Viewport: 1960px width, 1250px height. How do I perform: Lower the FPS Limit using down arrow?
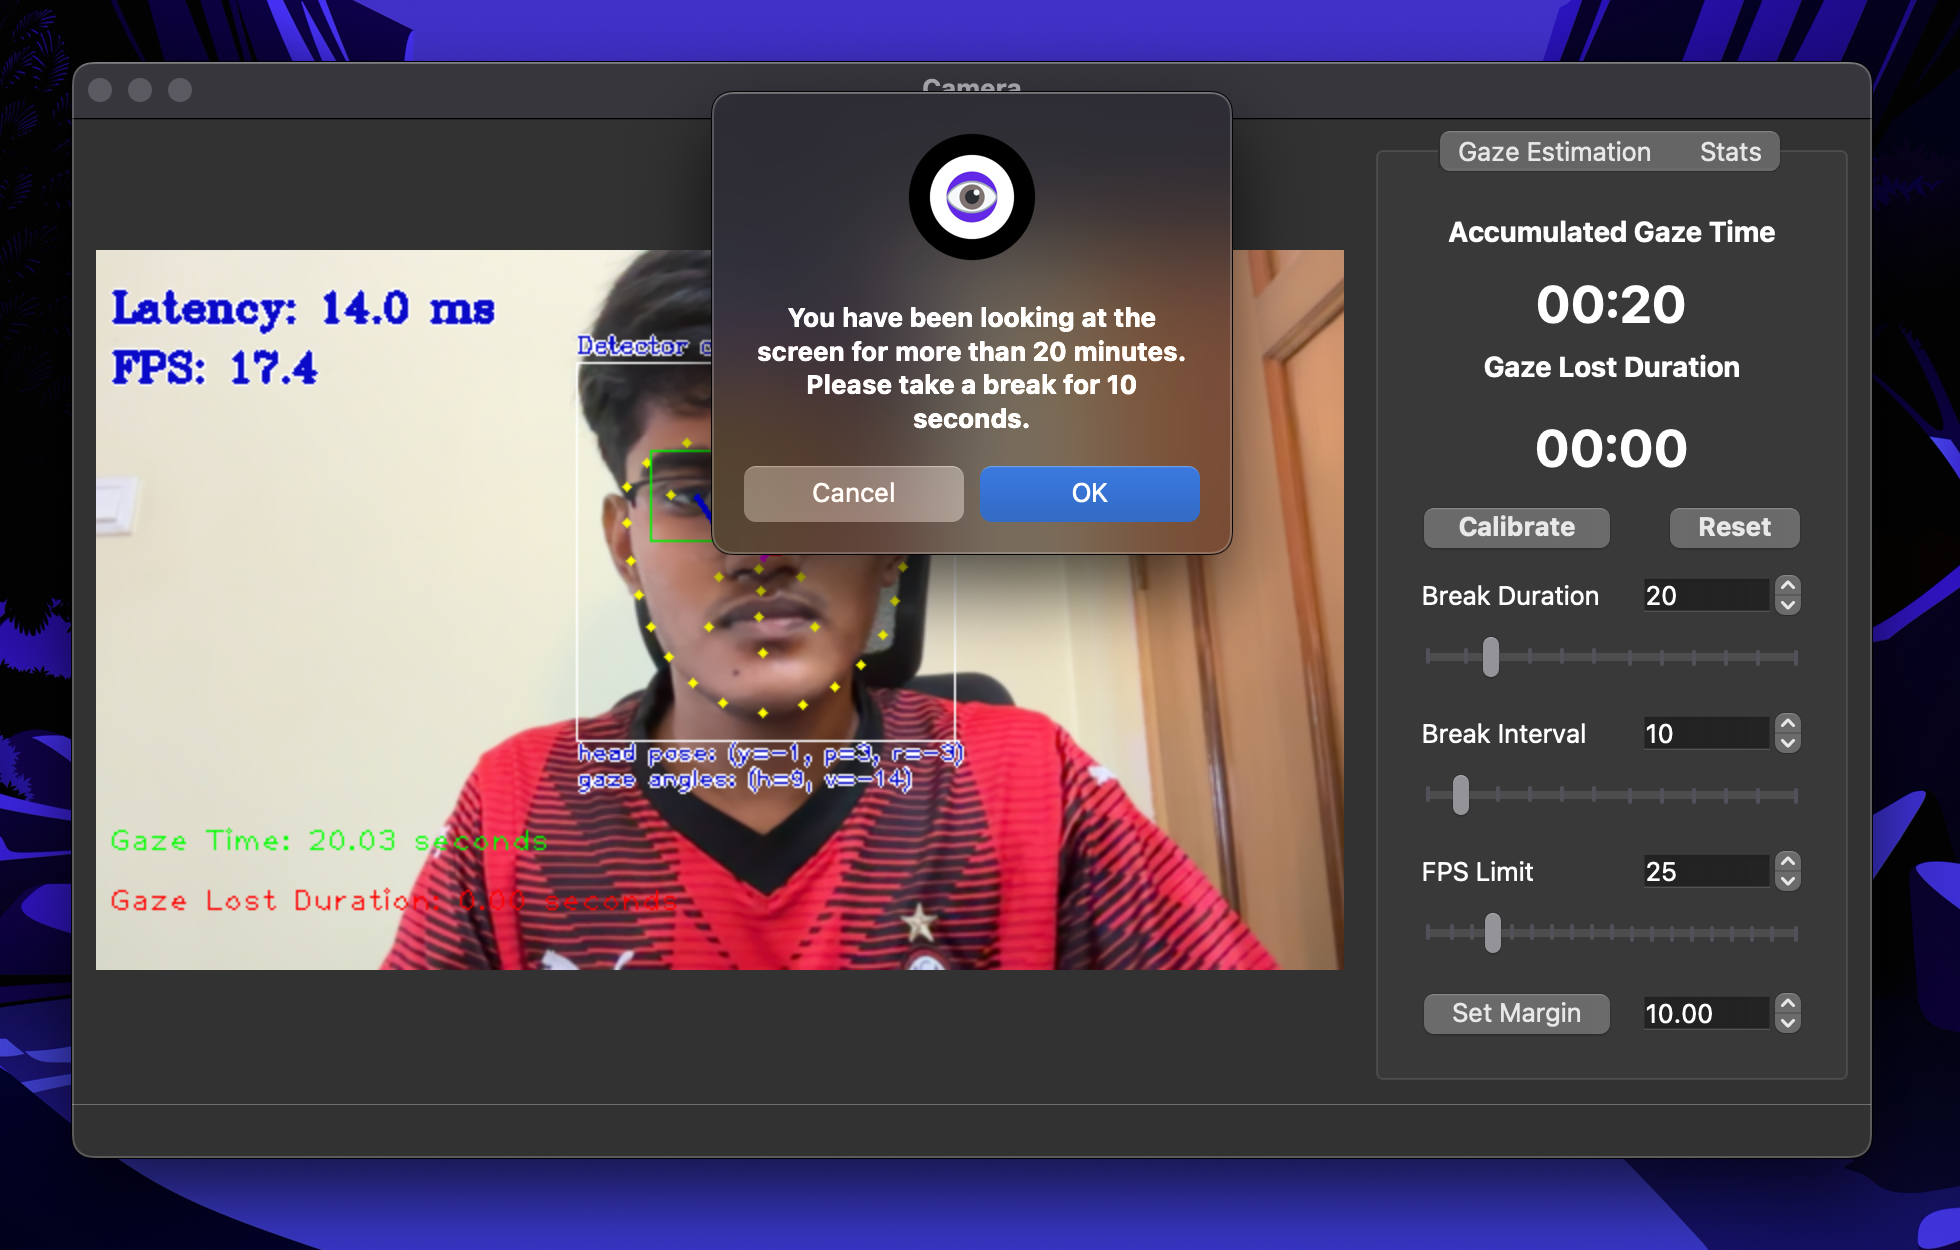[x=1788, y=881]
